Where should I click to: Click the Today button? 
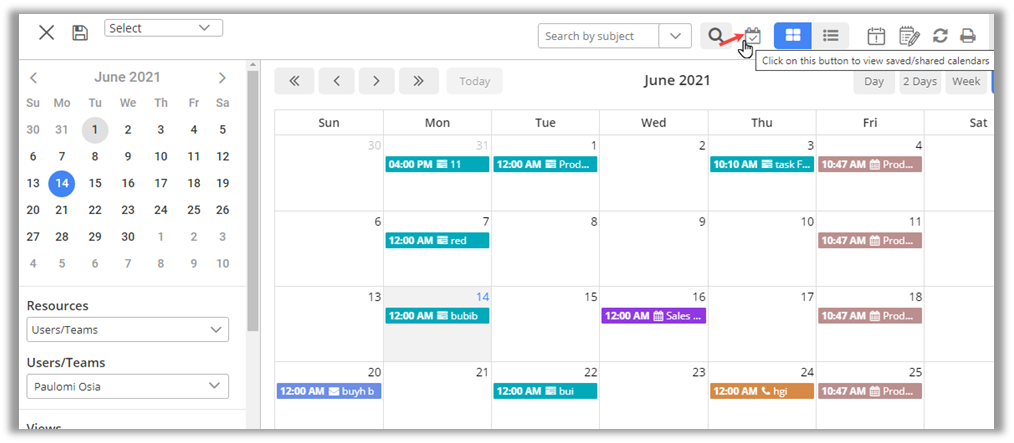tap(474, 82)
